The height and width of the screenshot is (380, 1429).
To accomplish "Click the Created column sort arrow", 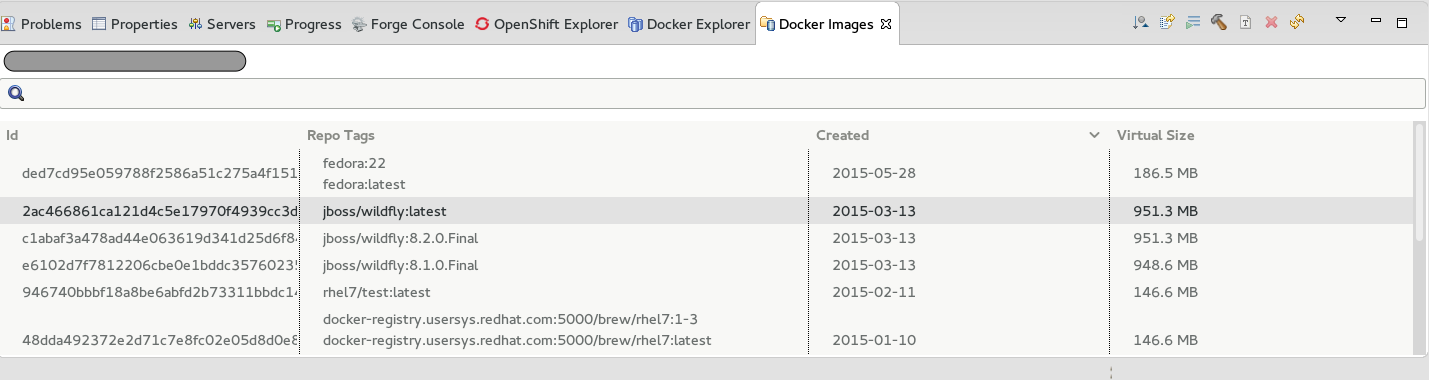I will 1094,135.
